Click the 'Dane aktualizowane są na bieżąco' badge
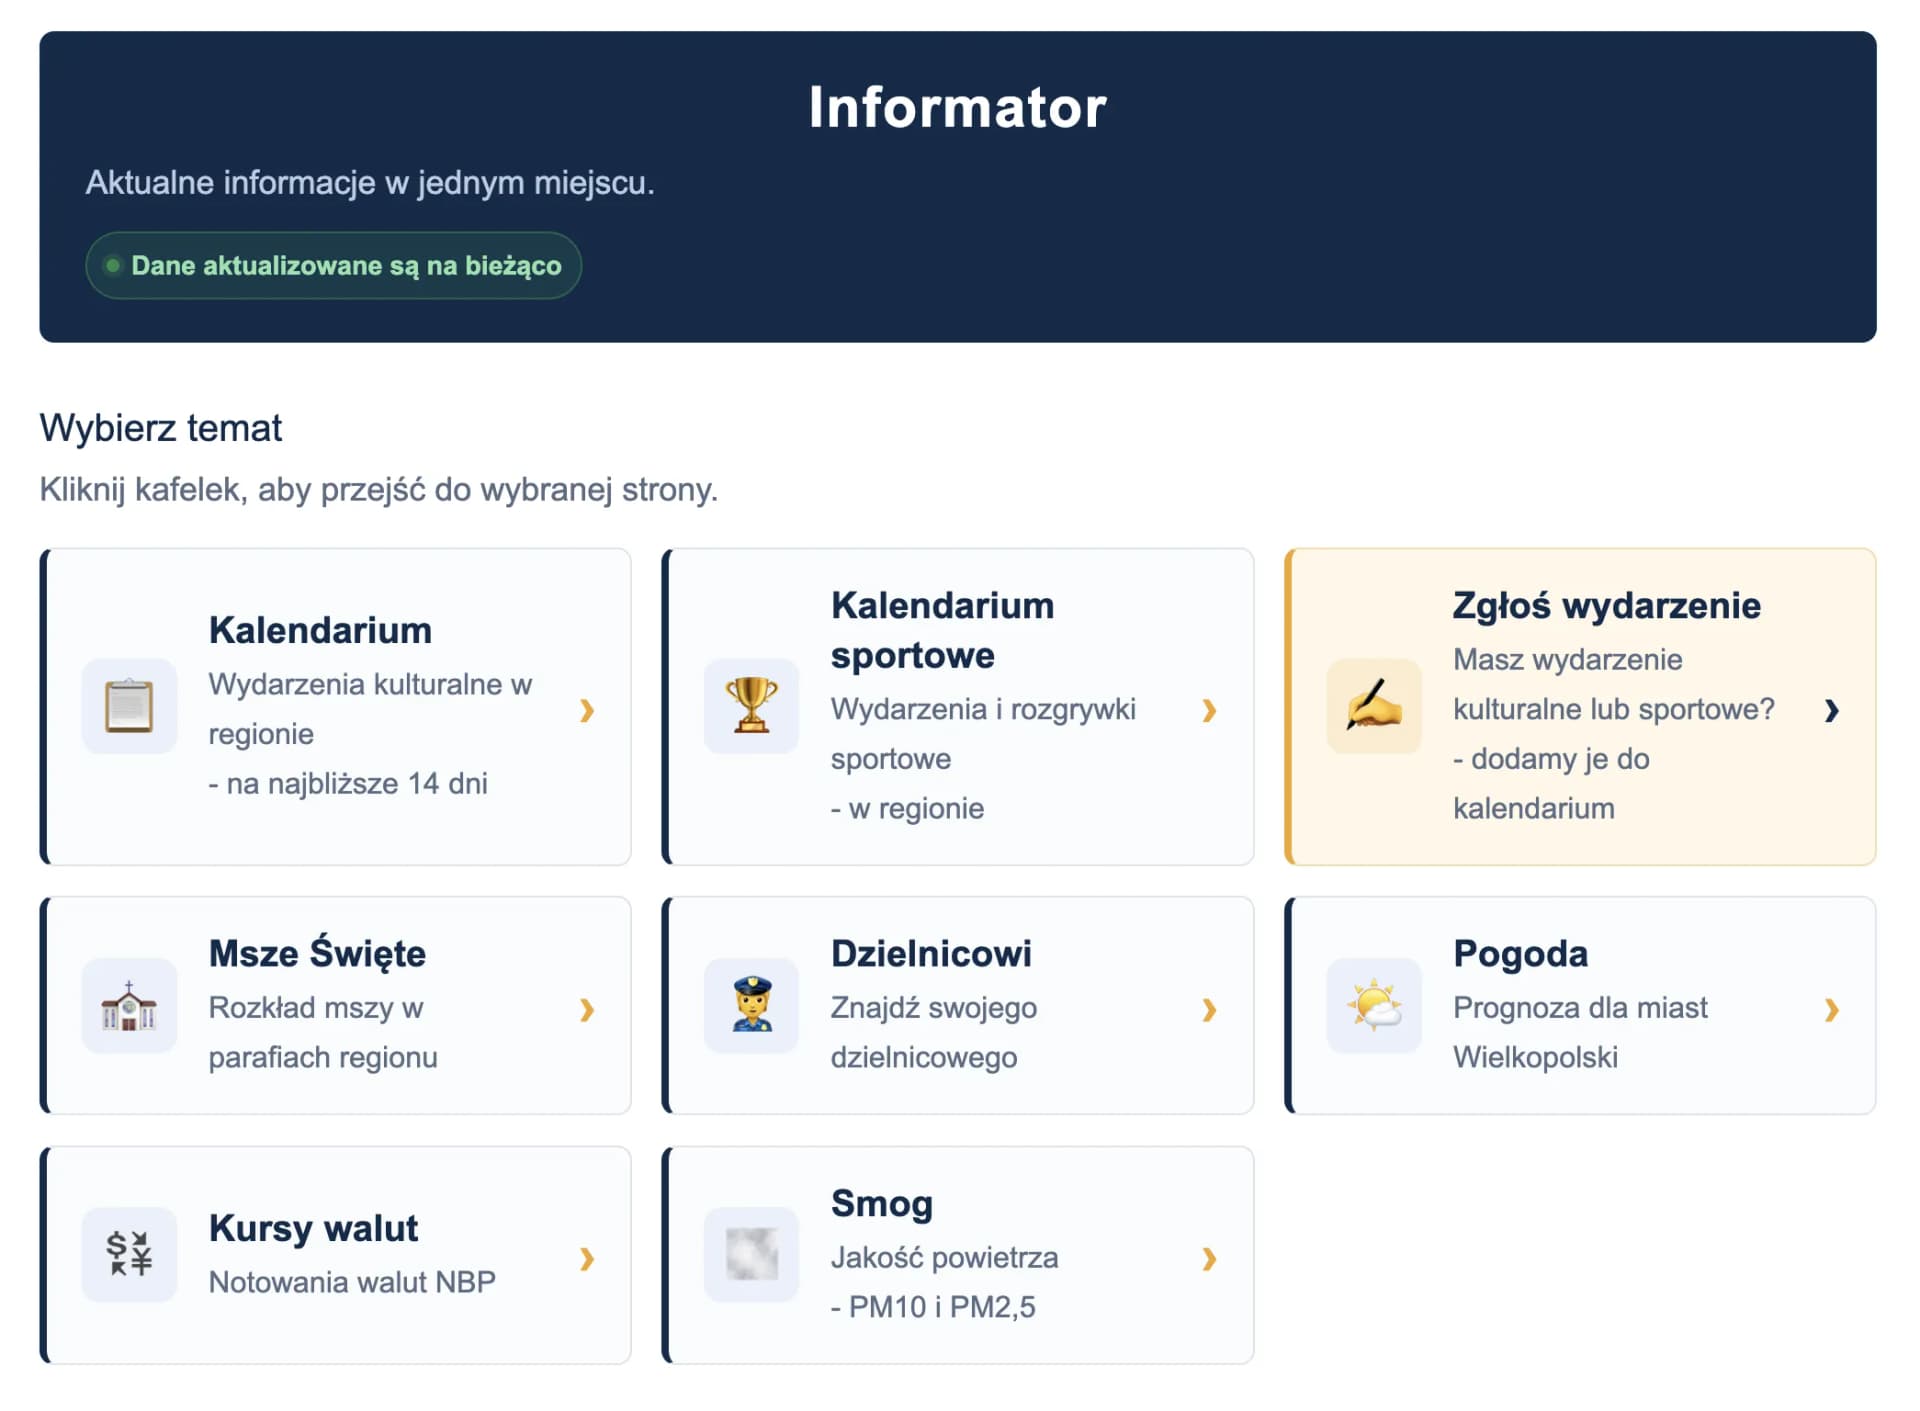 click(334, 265)
